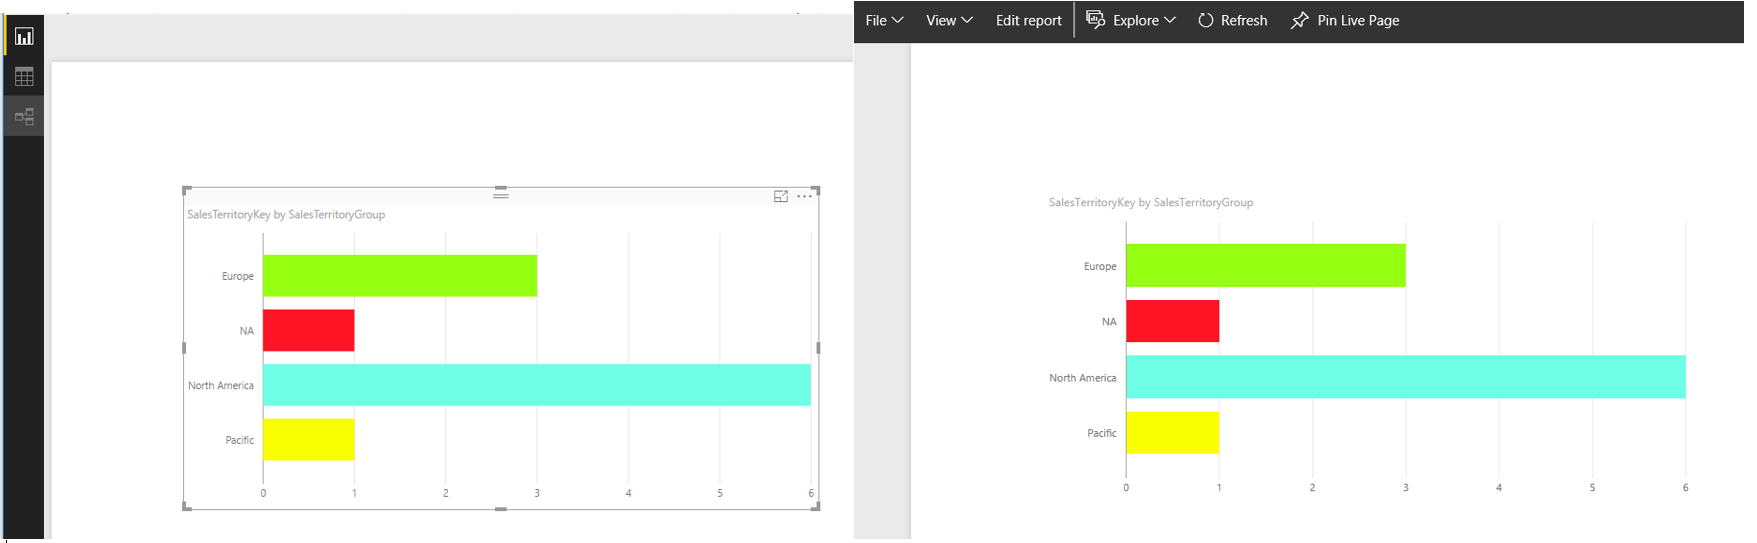The width and height of the screenshot is (1757, 543).
Task: Select the green Europe bar in left chart
Action: (400, 276)
